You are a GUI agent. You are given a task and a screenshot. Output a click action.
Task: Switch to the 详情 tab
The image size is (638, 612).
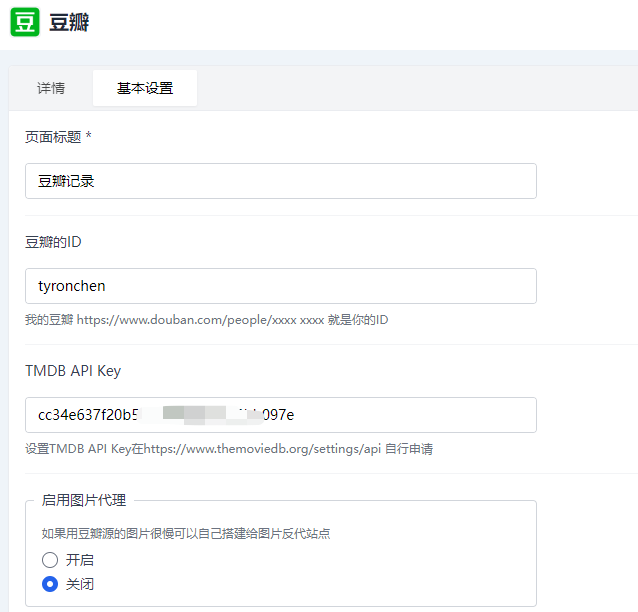click(51, 88)
